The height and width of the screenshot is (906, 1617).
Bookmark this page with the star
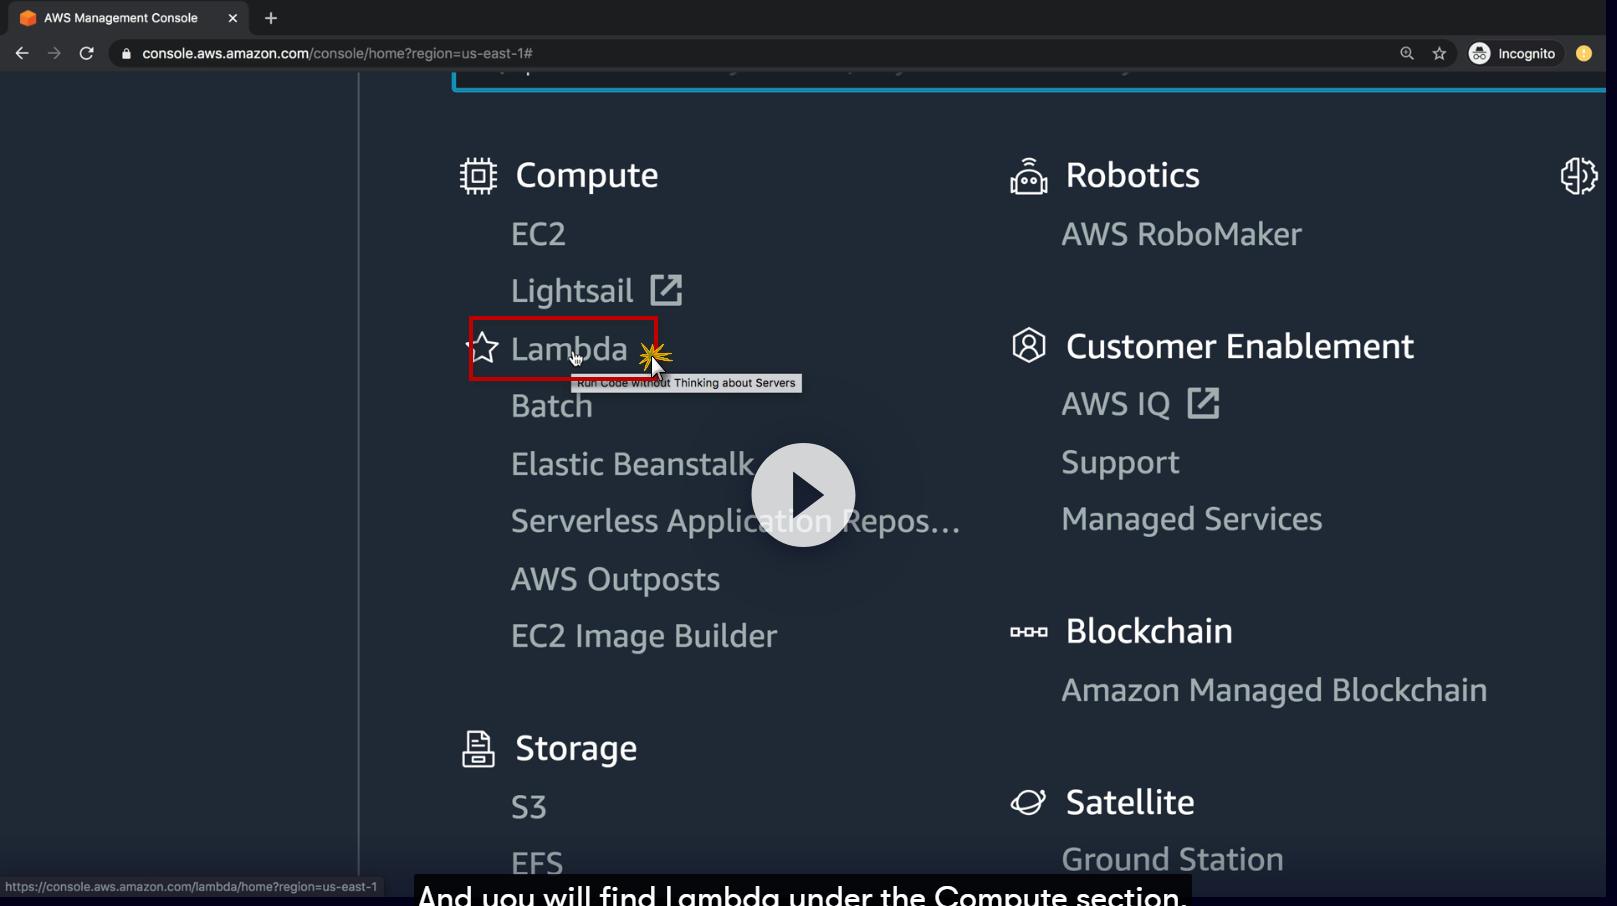pyautogui.click(x=1439, y=54)
